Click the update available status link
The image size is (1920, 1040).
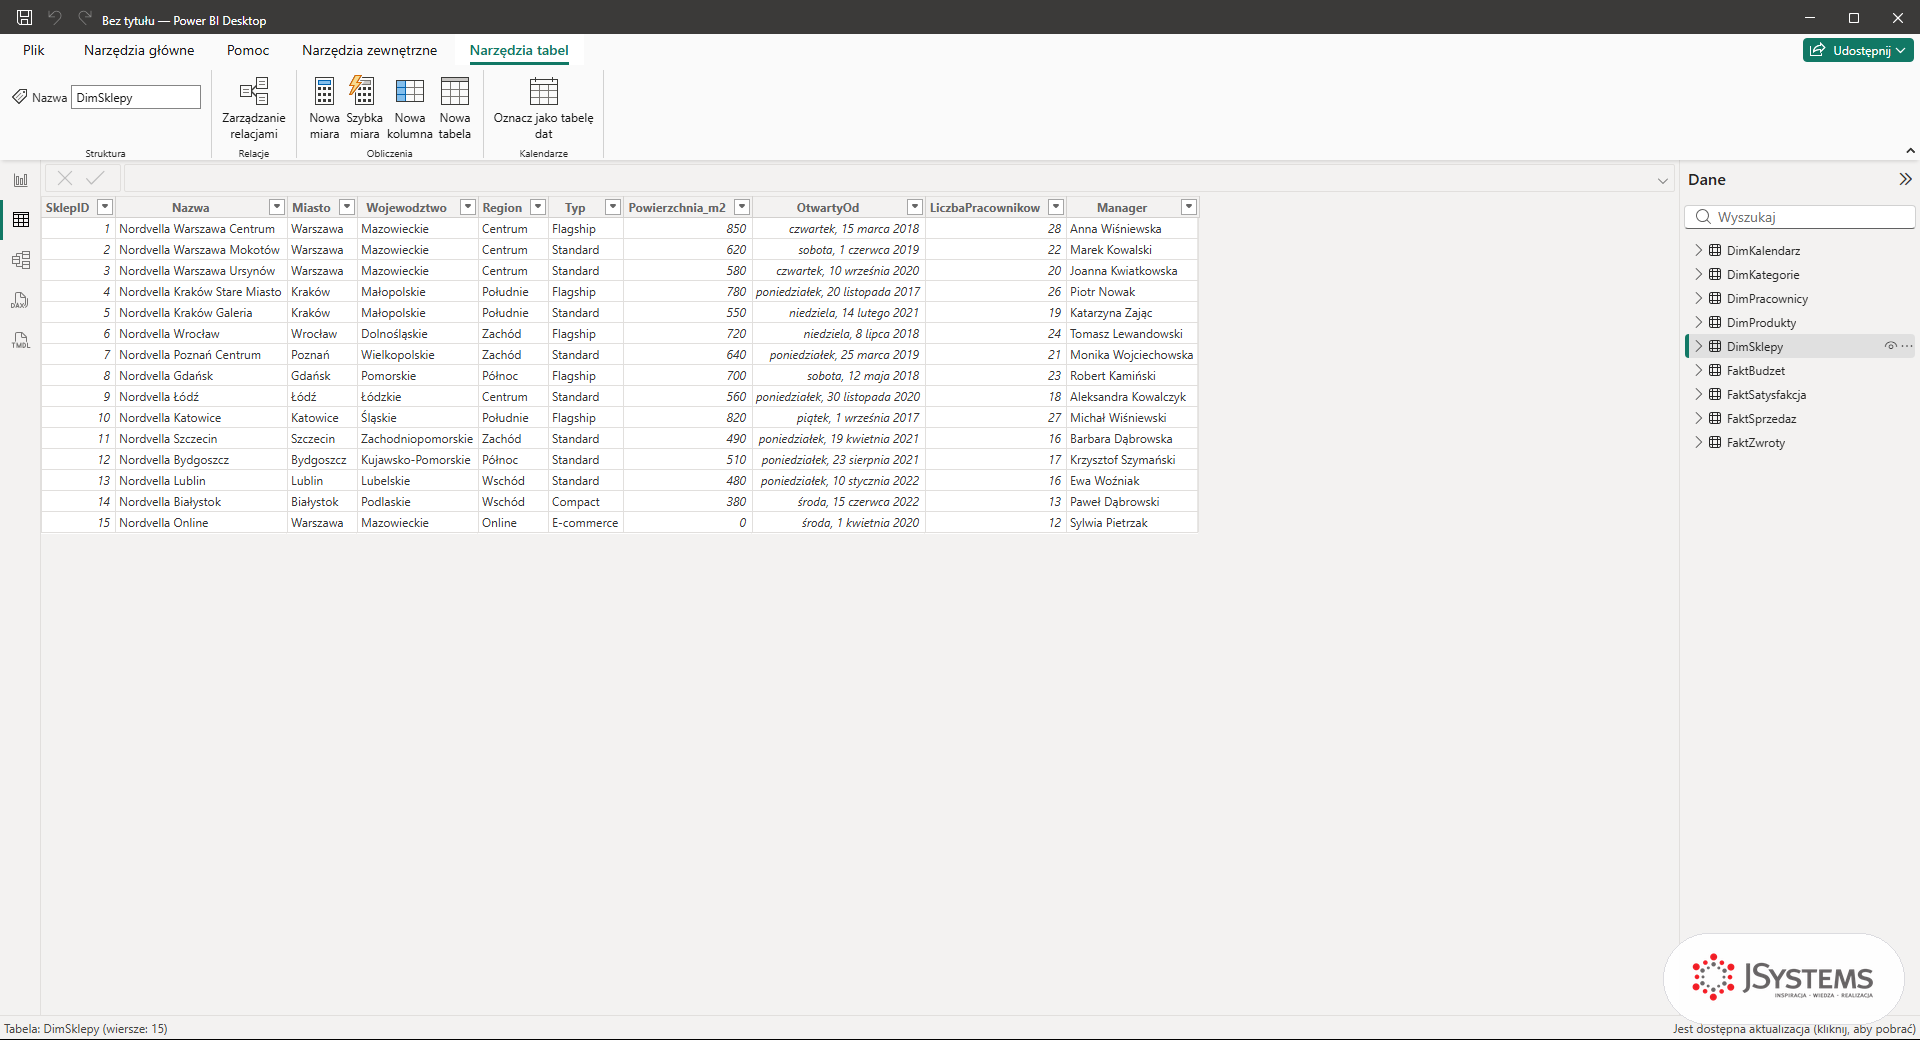click(x=1794, y=1029)
